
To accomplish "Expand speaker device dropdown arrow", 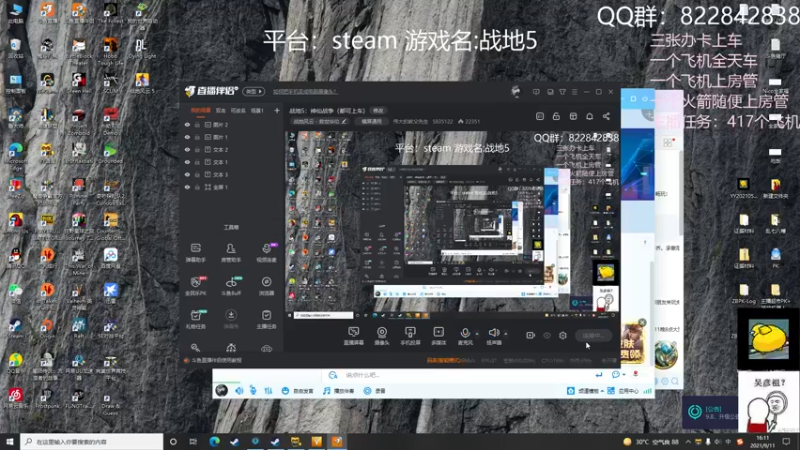I will pos(506,334).
